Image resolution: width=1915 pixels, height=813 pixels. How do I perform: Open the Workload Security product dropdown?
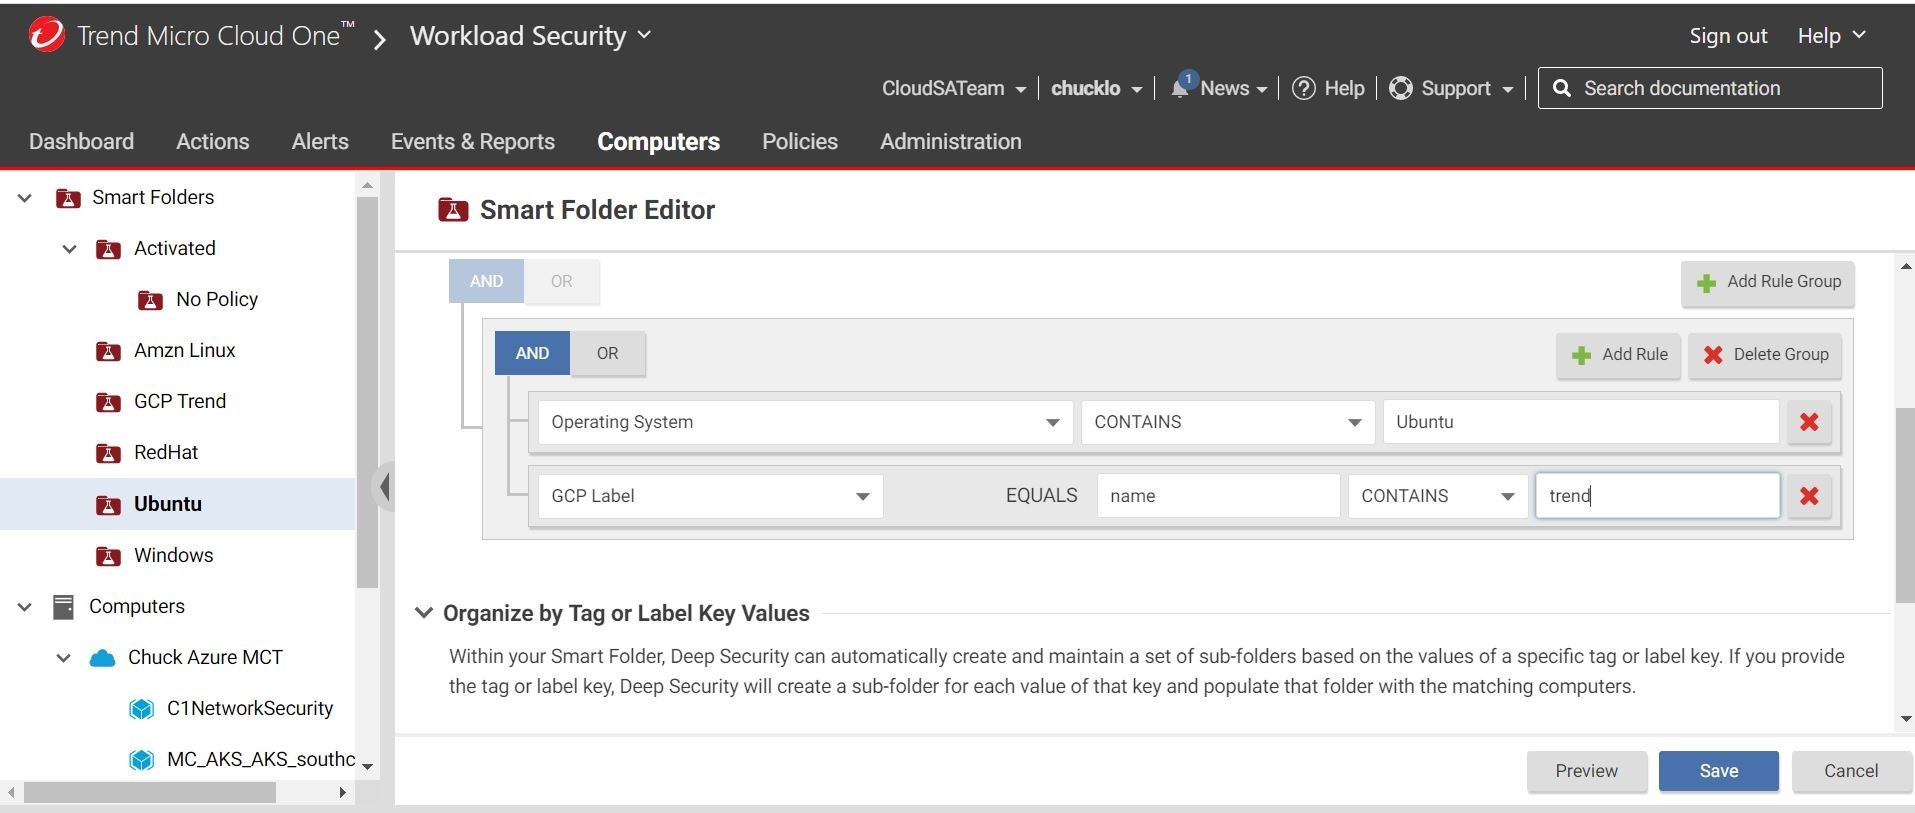click(531, 36)
